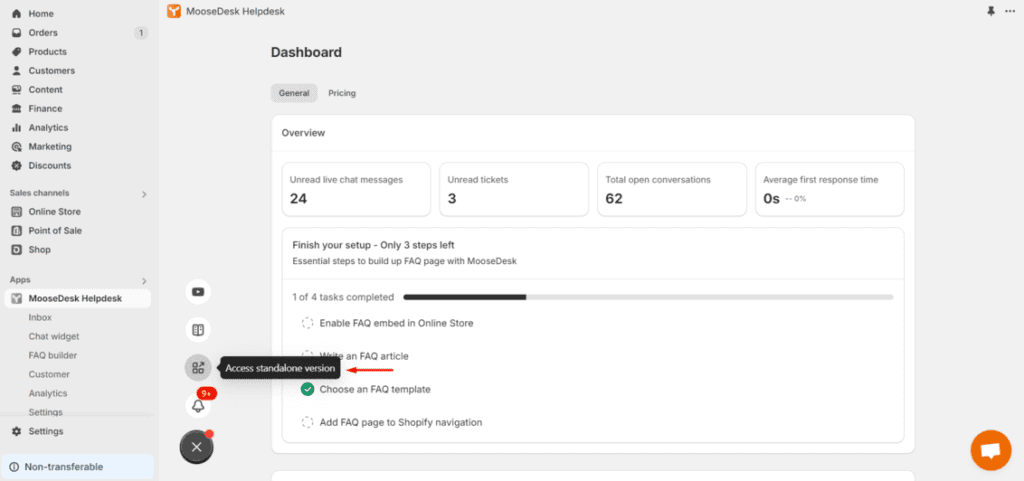This screenshot has width=1024, height=481.
Task: Click the Products tag icon
Action: tap(16, 52)
